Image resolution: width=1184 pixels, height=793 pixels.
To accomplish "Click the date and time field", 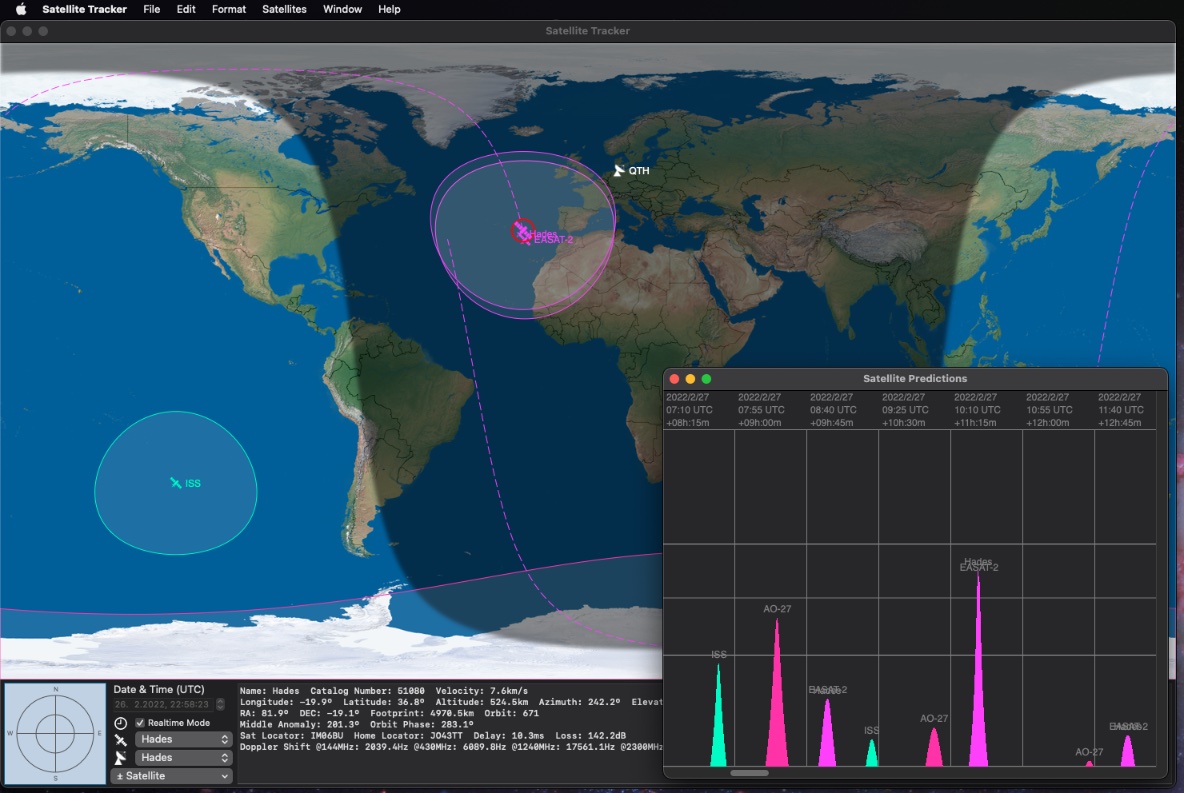I will (163, 704).
